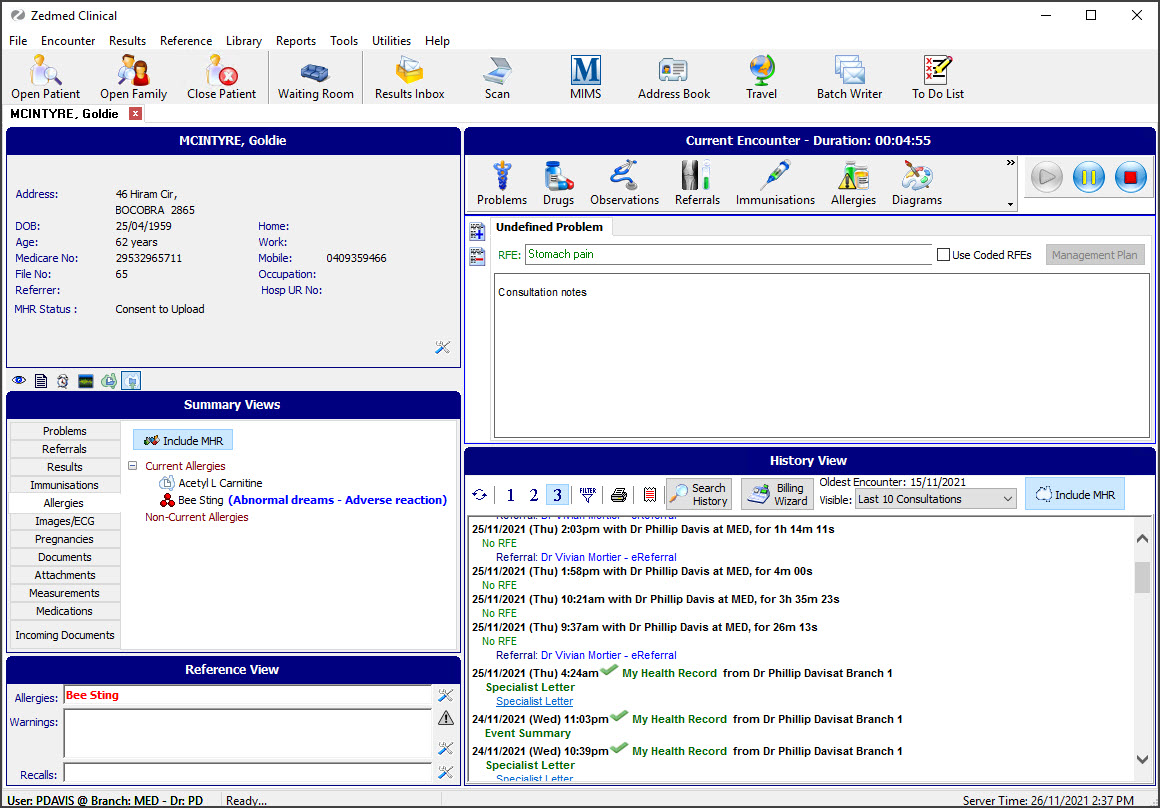This screenshot has width=1160, height=808.
Task: Expand the hidden toolbar chevron in Current Encounter
Action: 1009,161
